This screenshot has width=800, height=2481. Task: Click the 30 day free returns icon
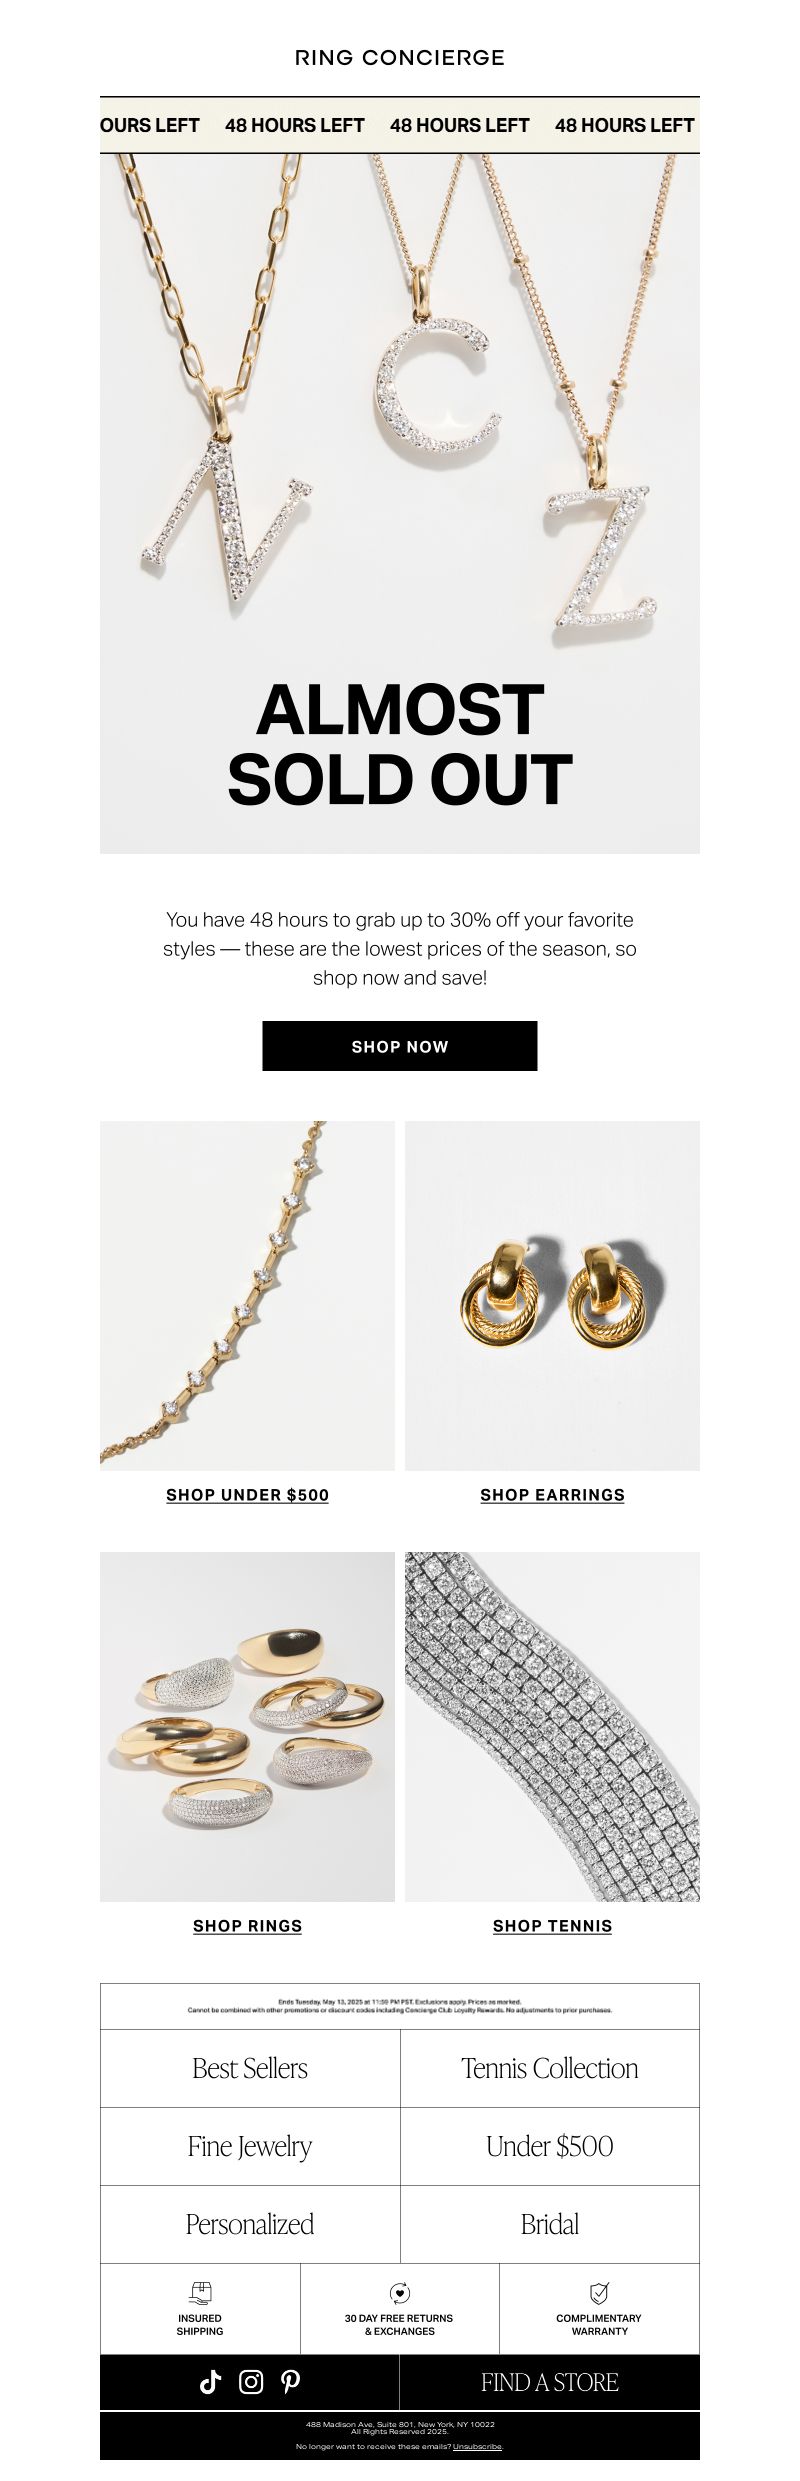tap(399, 2293)
